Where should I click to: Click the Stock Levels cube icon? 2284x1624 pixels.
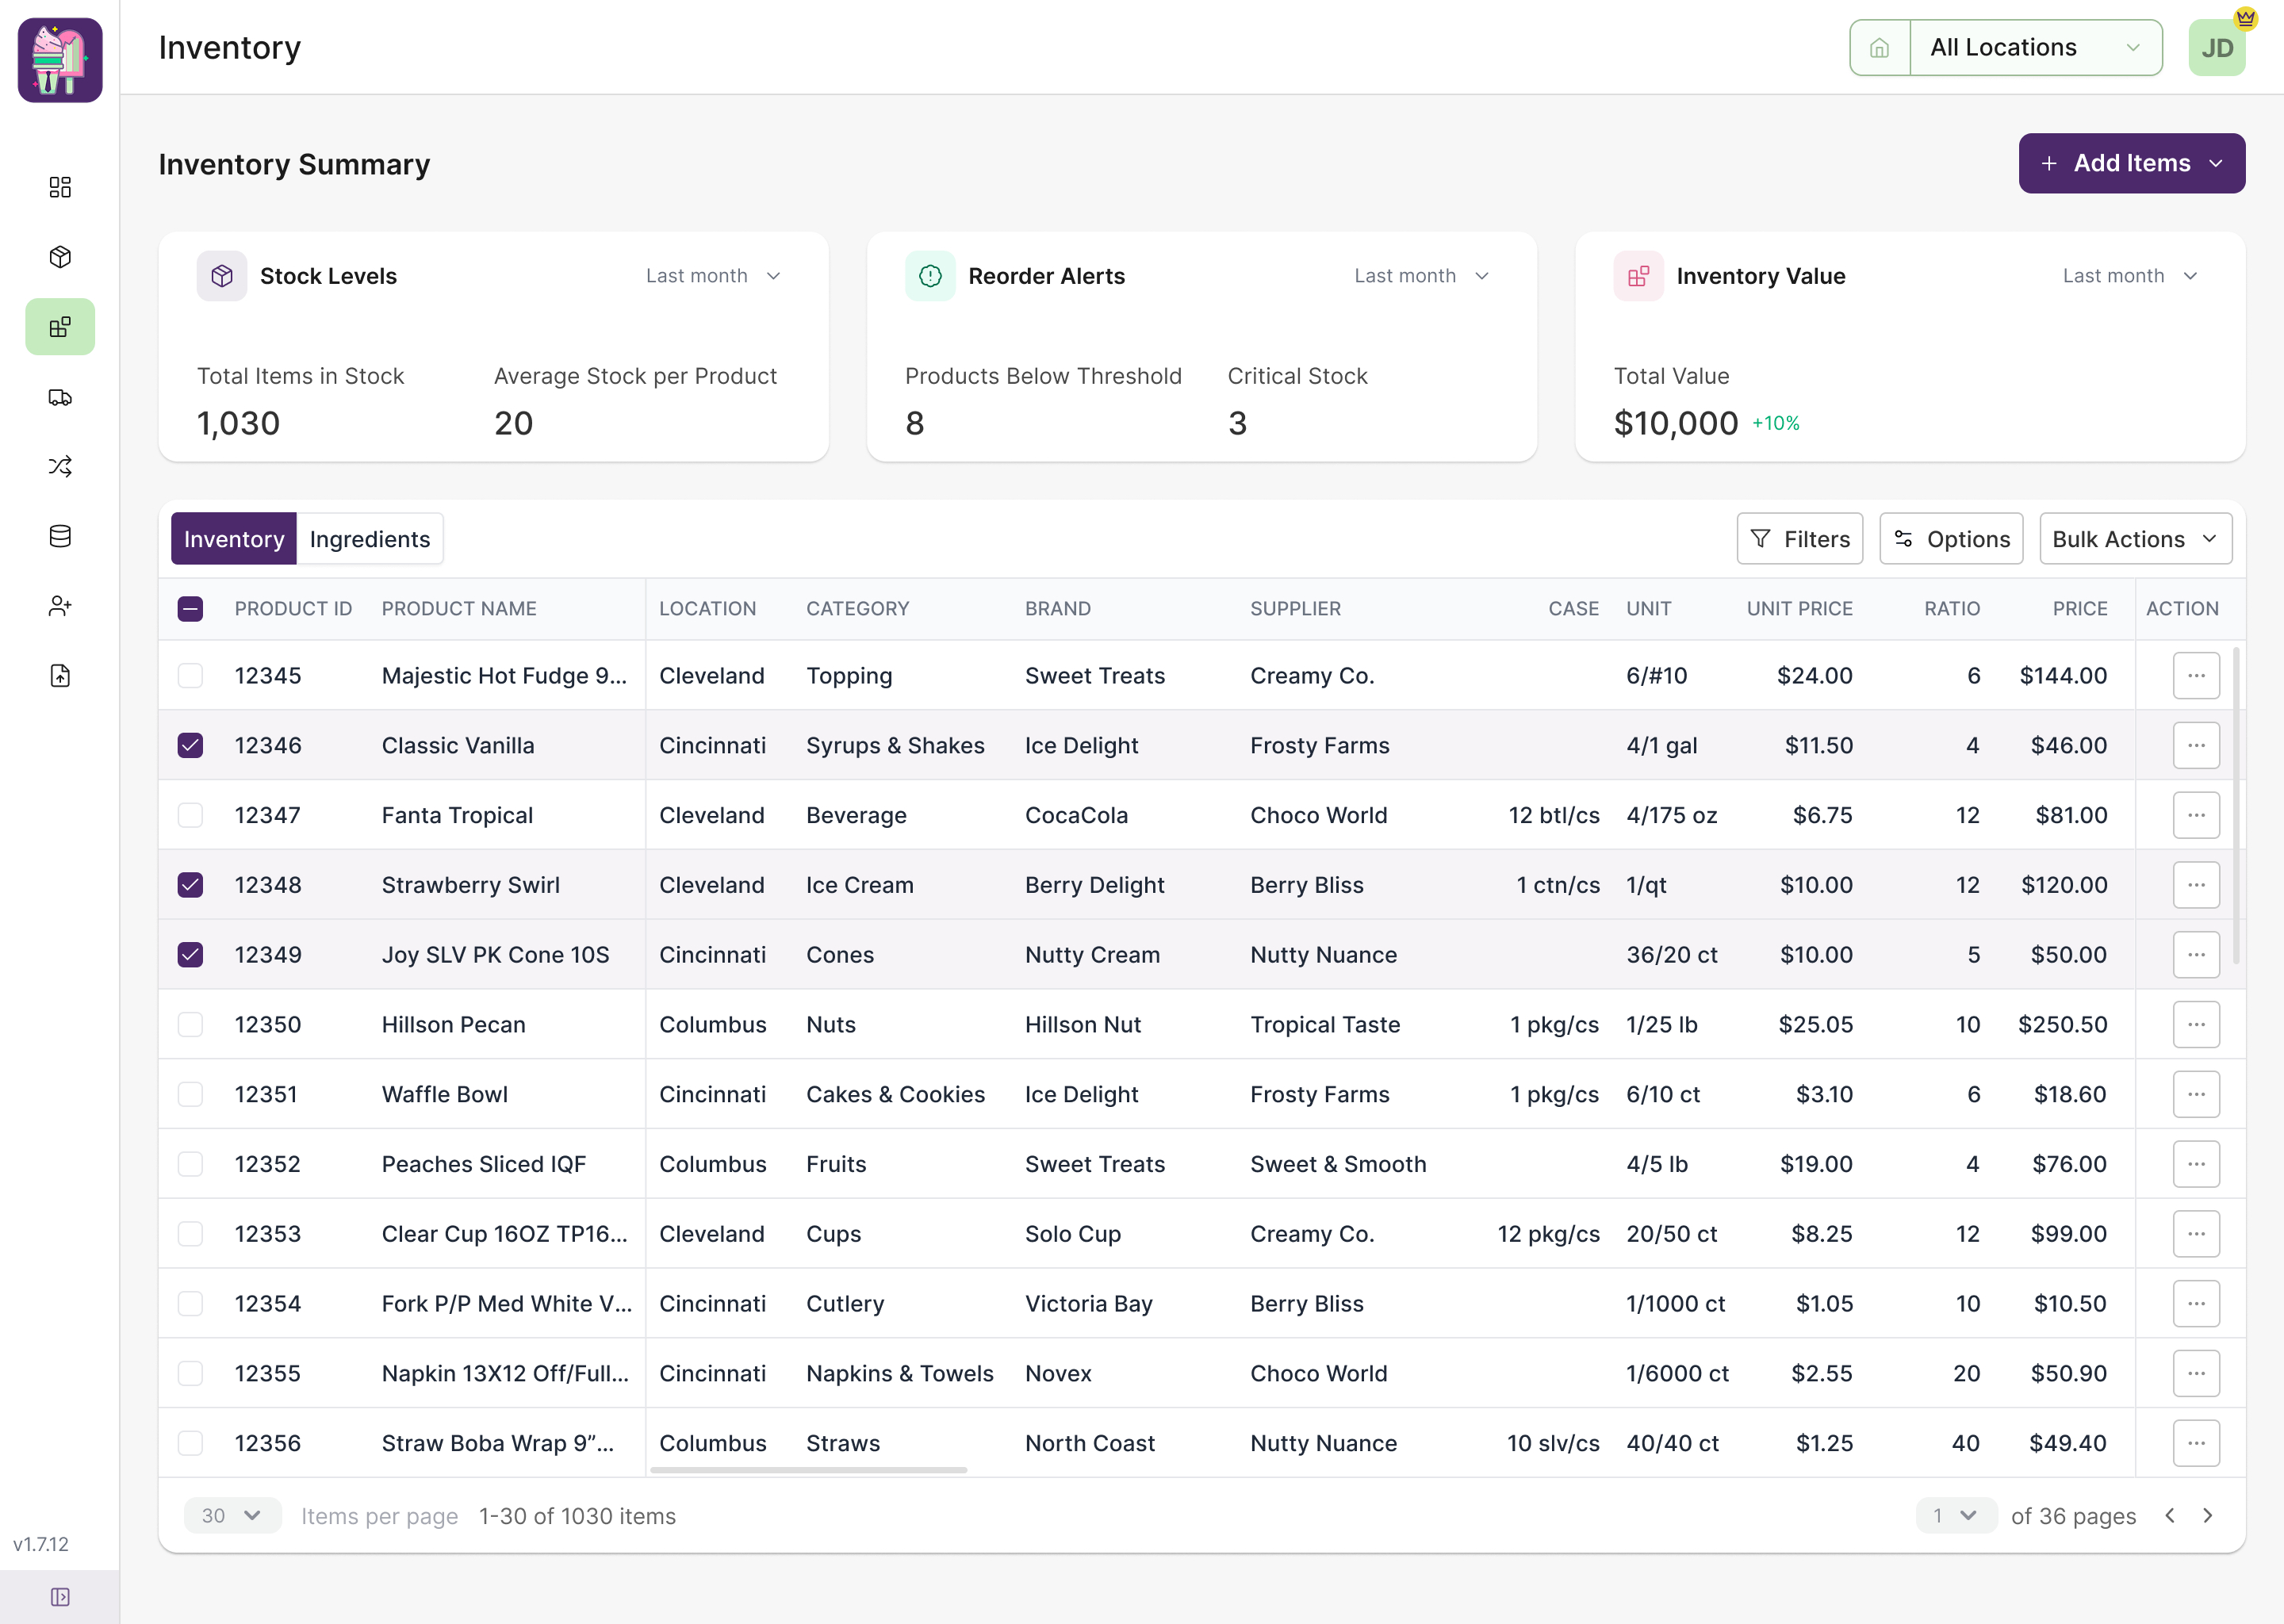click(x=222, y=276)
